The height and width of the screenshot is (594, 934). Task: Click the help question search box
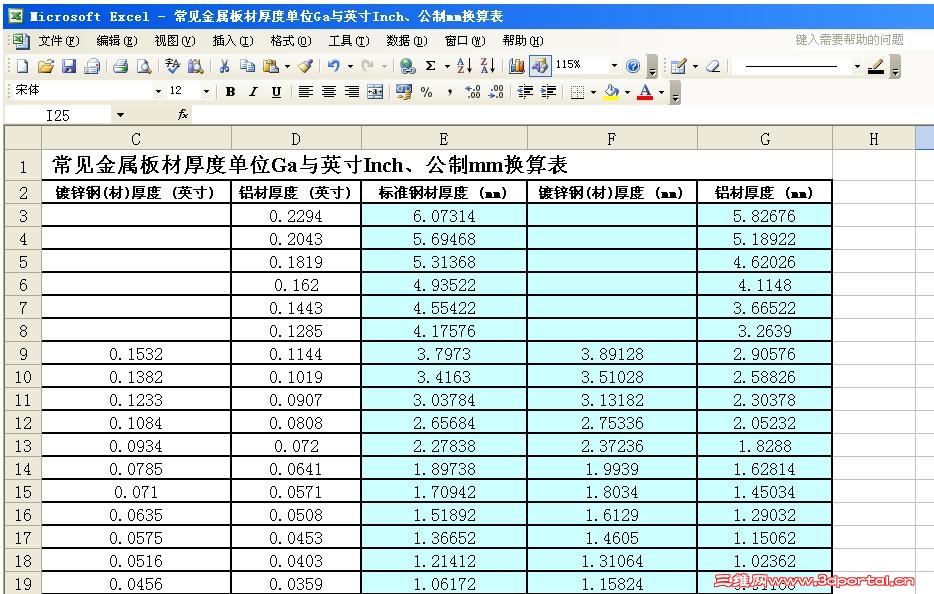(849, 40)
